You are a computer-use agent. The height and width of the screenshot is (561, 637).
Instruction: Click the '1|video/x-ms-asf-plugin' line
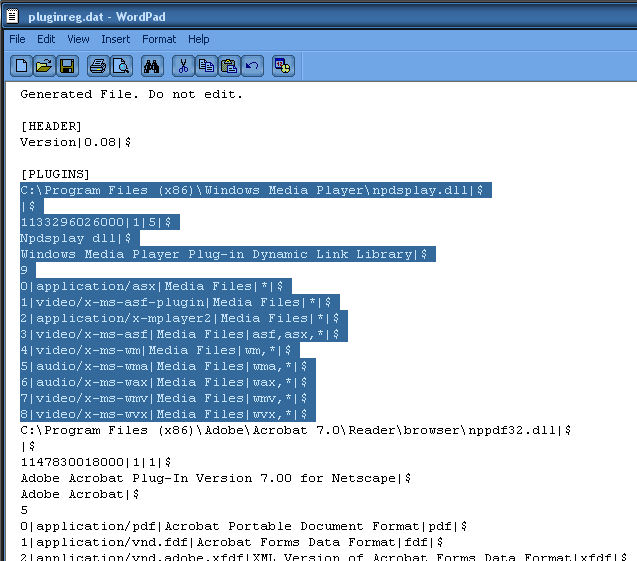tap(176, 302)
